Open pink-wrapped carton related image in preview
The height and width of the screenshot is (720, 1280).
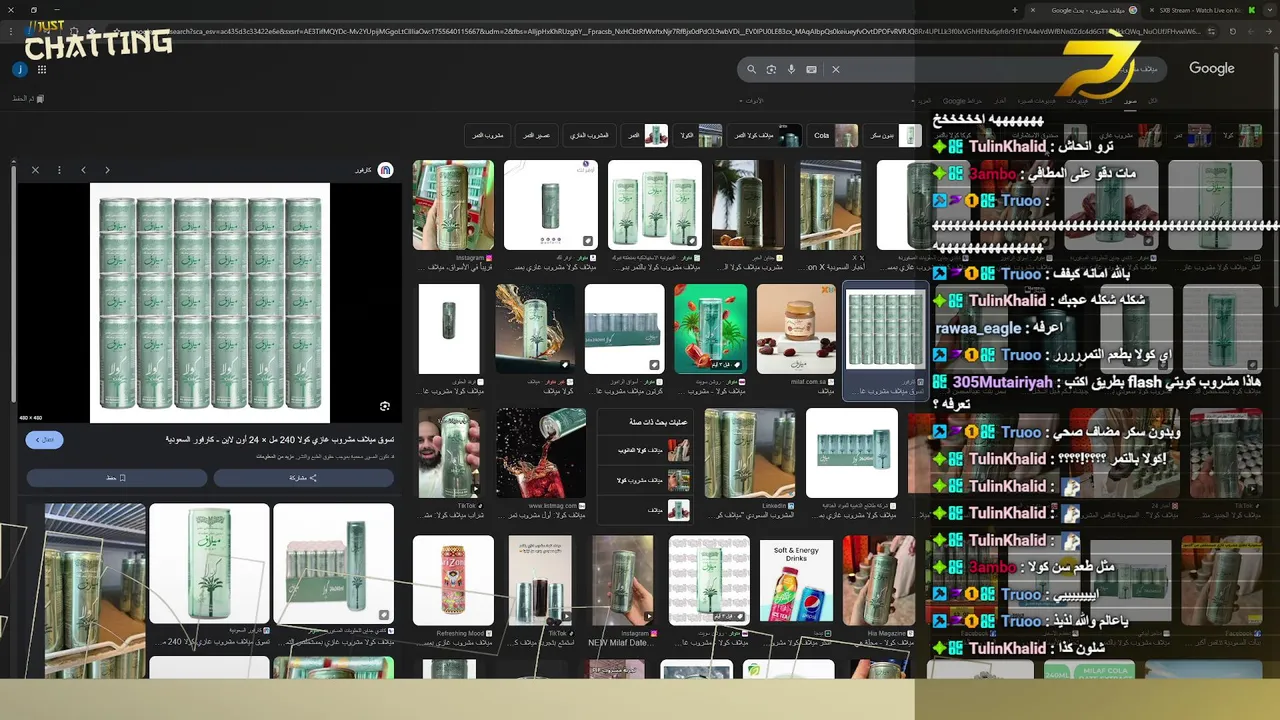point(333,563)
